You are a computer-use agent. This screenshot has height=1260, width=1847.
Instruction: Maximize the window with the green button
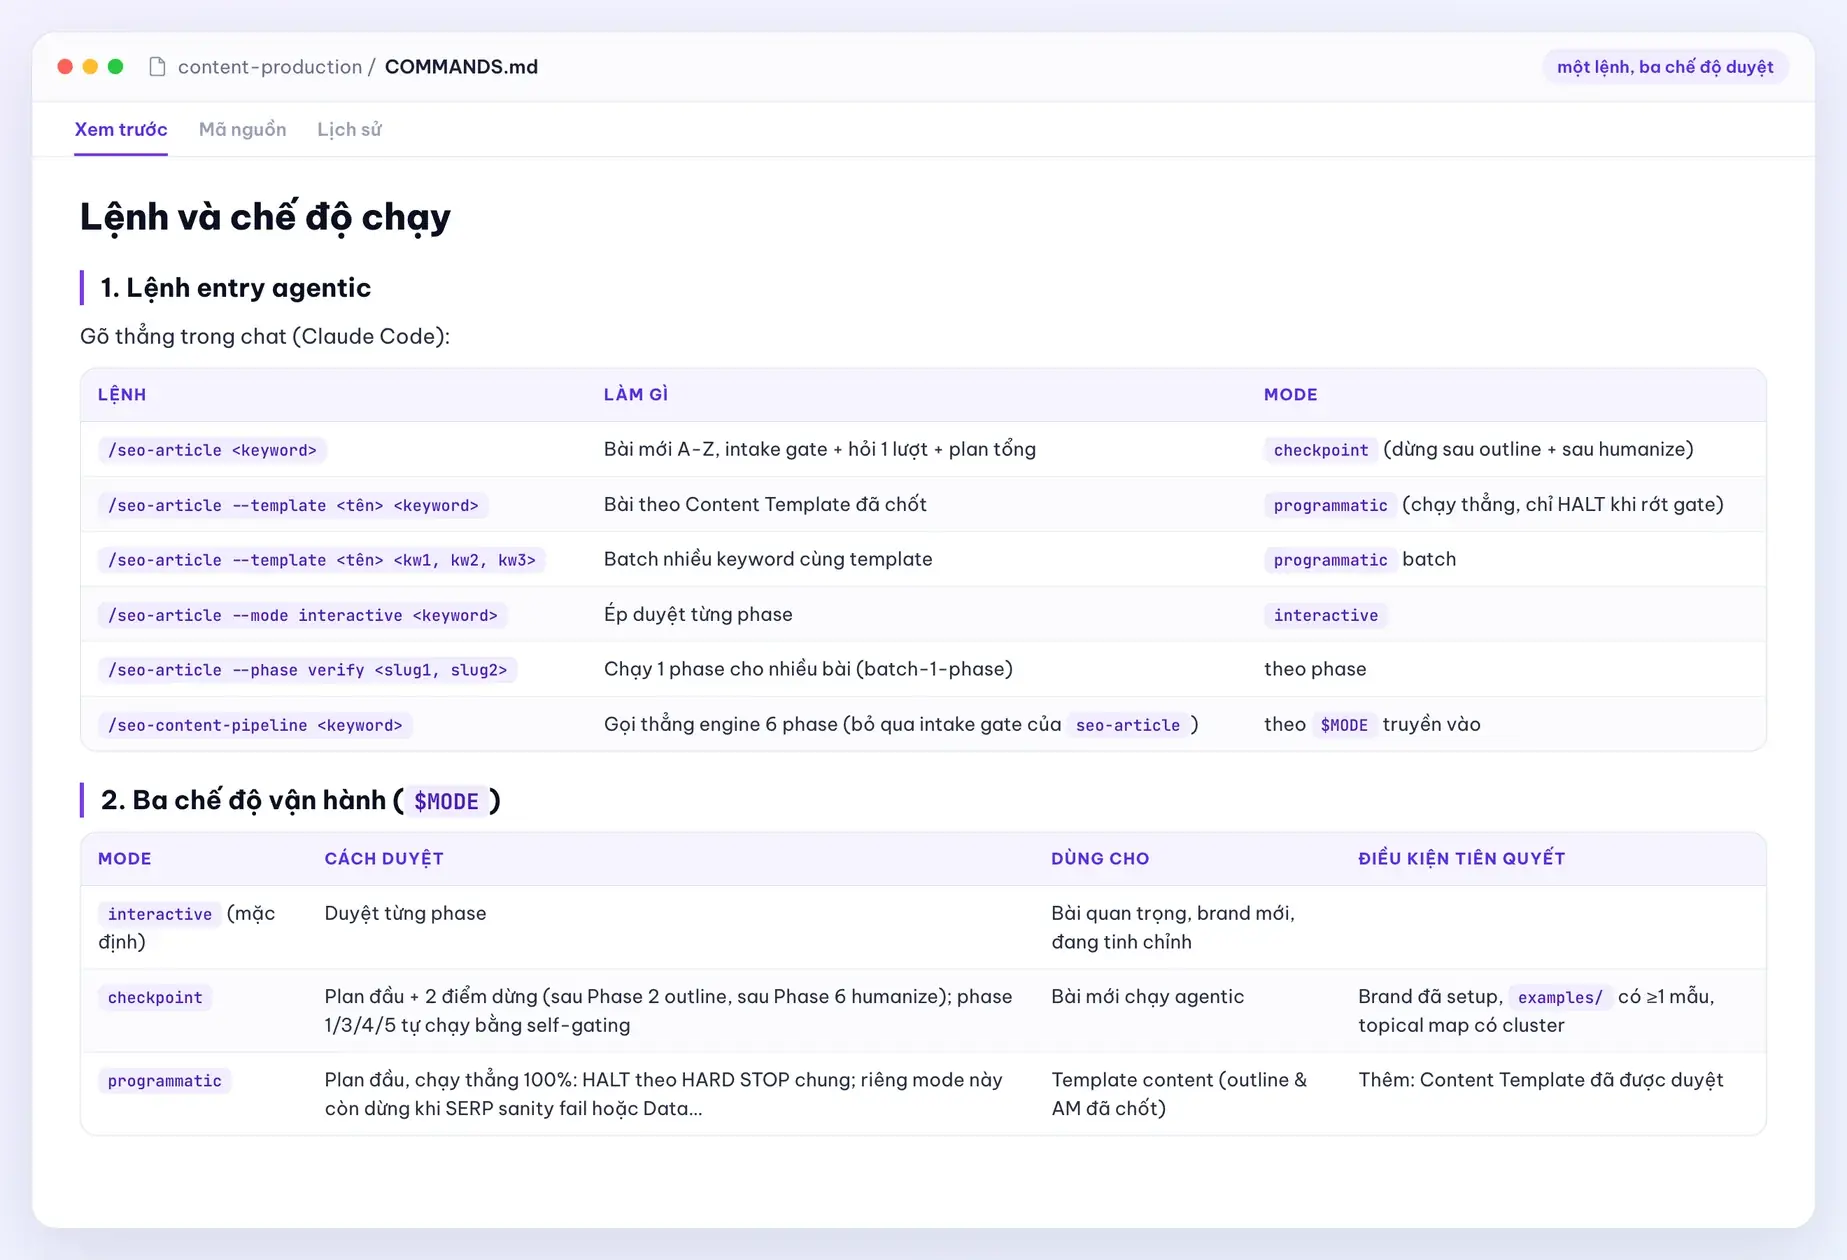(116, 67)
